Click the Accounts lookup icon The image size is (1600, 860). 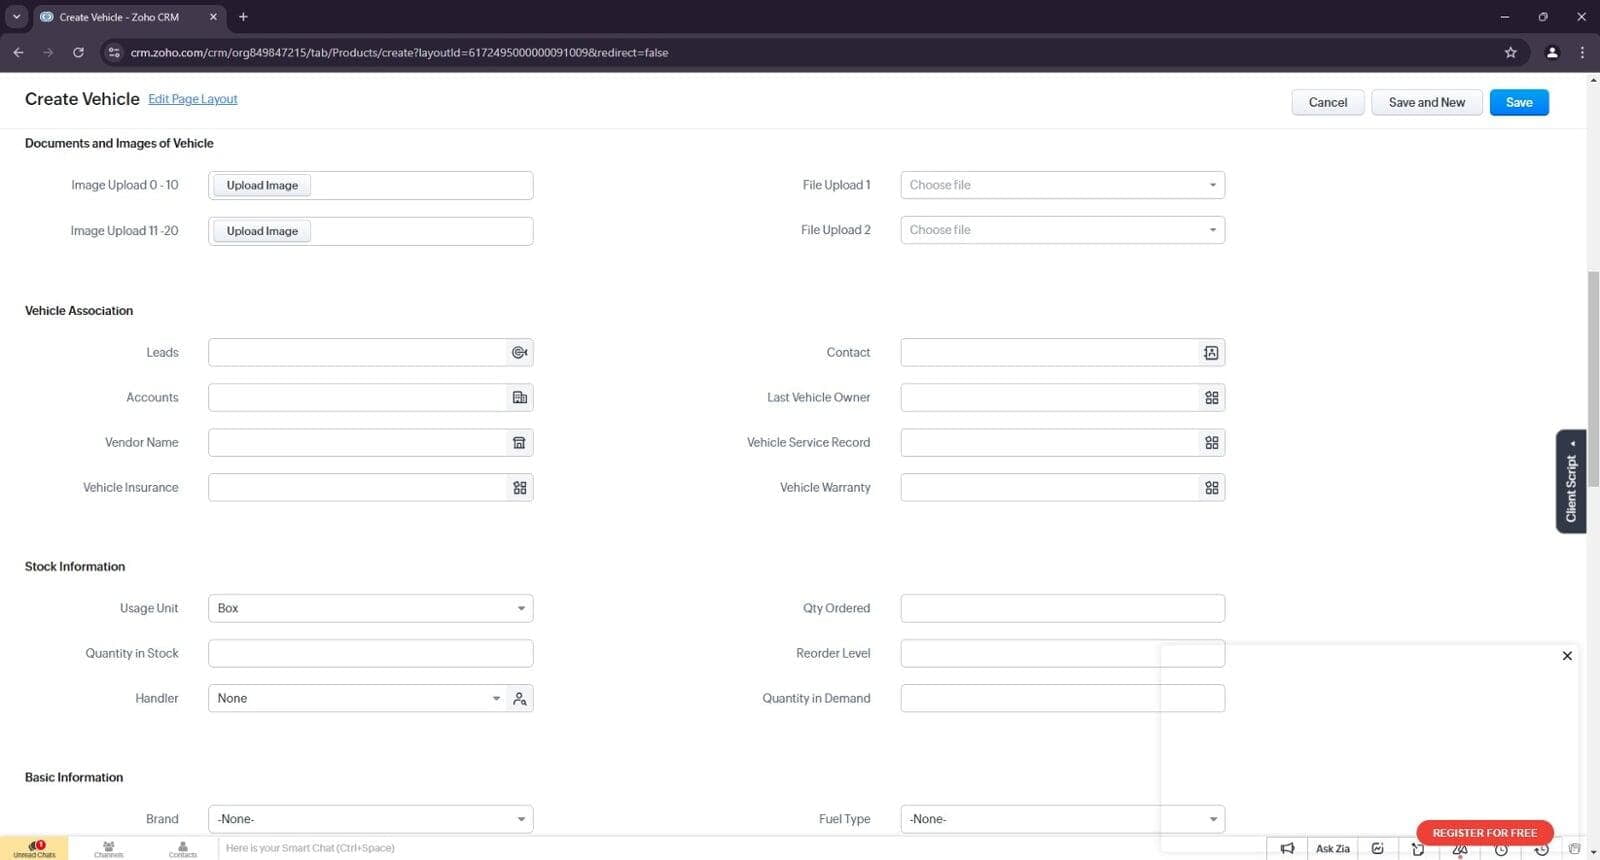519,397
